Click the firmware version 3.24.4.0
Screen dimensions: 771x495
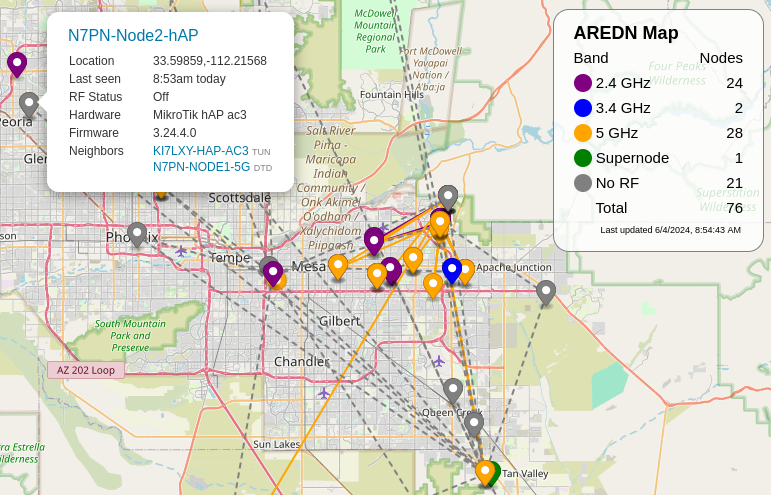click(x=175, y=133)
